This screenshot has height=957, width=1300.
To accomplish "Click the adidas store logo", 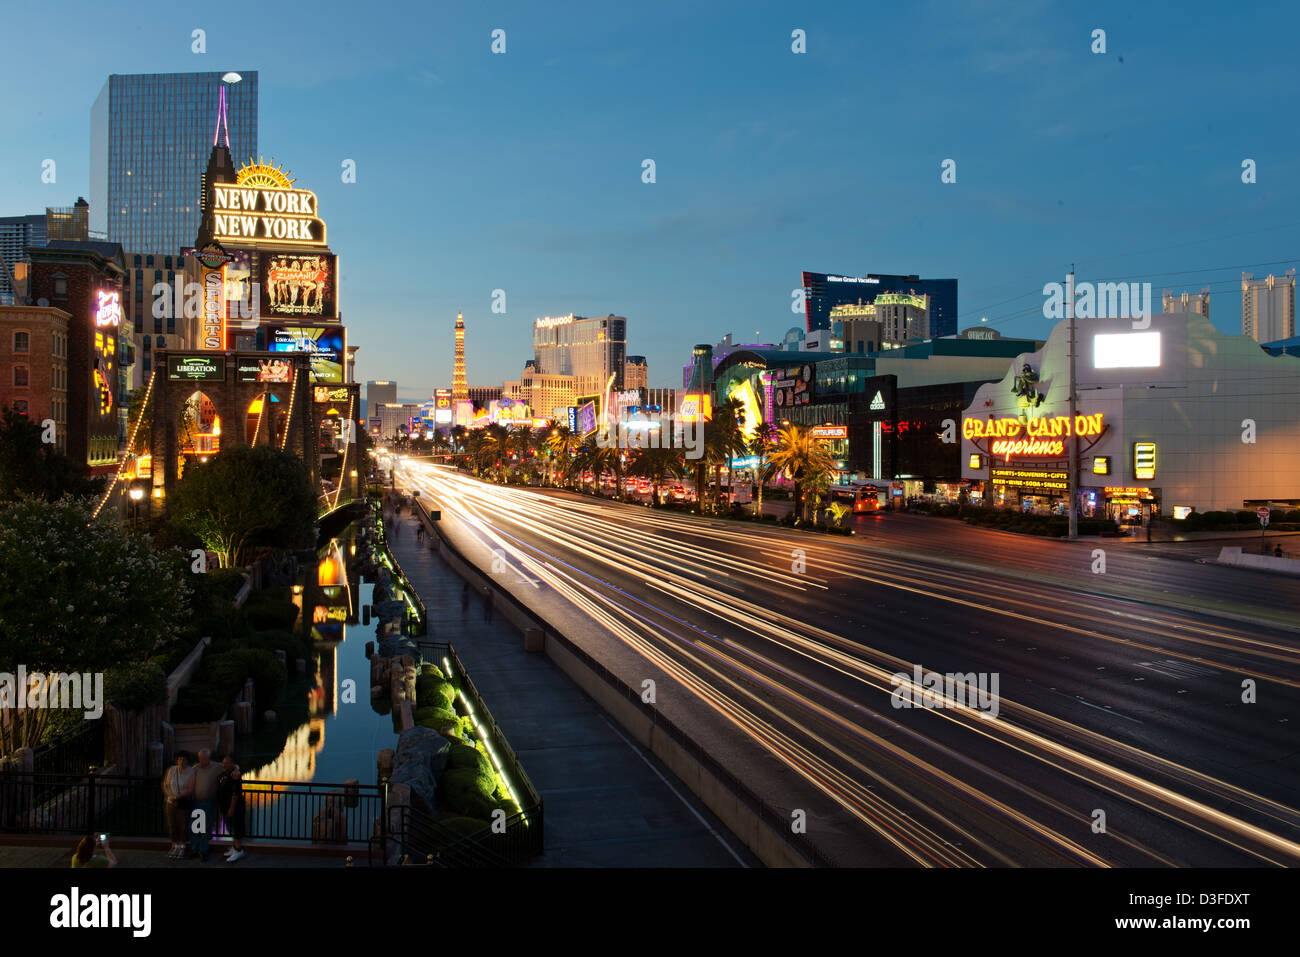I will click(x=877, y=402).
